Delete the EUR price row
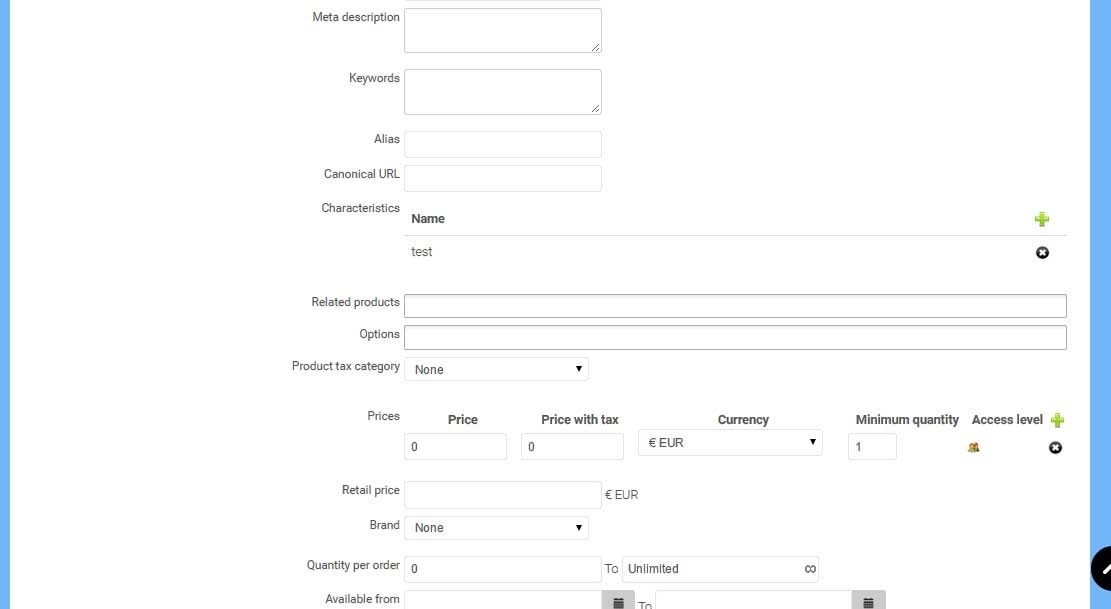 pyautogui.click(x=1055, y=447)
